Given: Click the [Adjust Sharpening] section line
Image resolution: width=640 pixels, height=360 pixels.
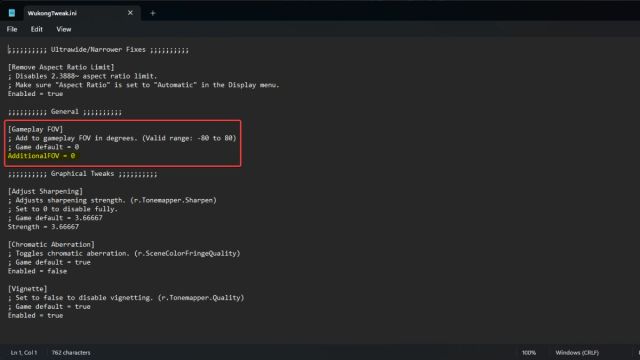Looking at the screenshot, I should coord(45,191).
